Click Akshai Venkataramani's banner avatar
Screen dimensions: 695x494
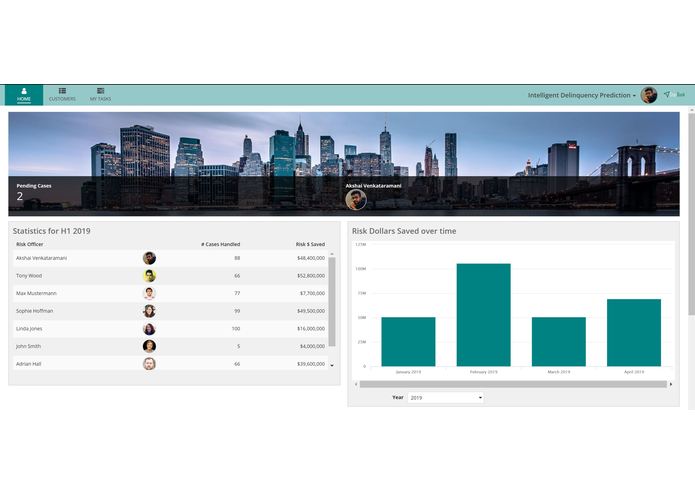[x=356, y=200]
